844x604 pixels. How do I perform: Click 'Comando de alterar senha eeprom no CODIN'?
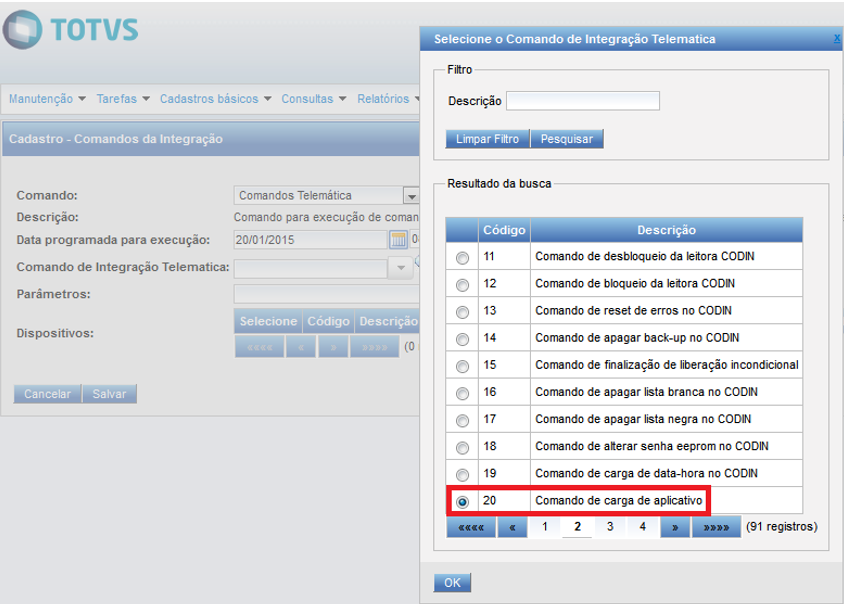(x=652, y=446)
